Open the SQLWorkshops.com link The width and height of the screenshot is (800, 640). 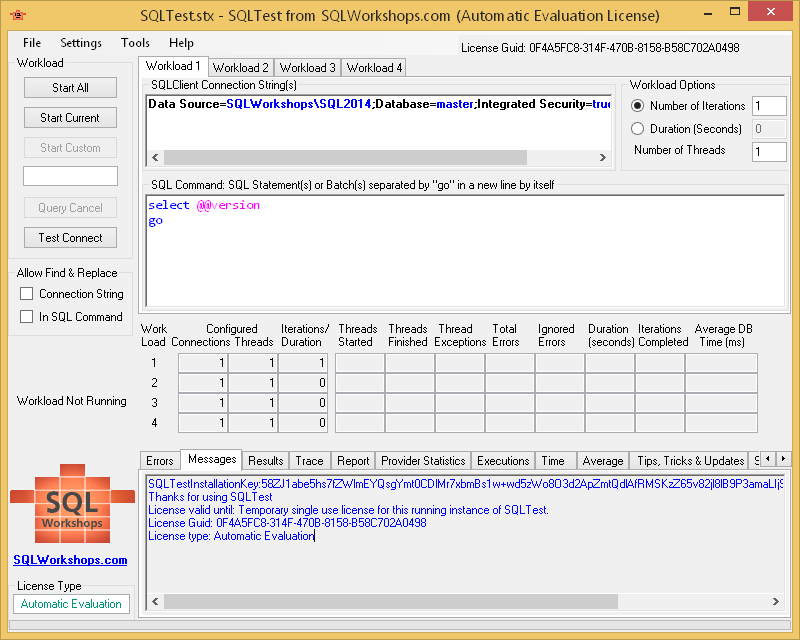click(x=70, y=560)
